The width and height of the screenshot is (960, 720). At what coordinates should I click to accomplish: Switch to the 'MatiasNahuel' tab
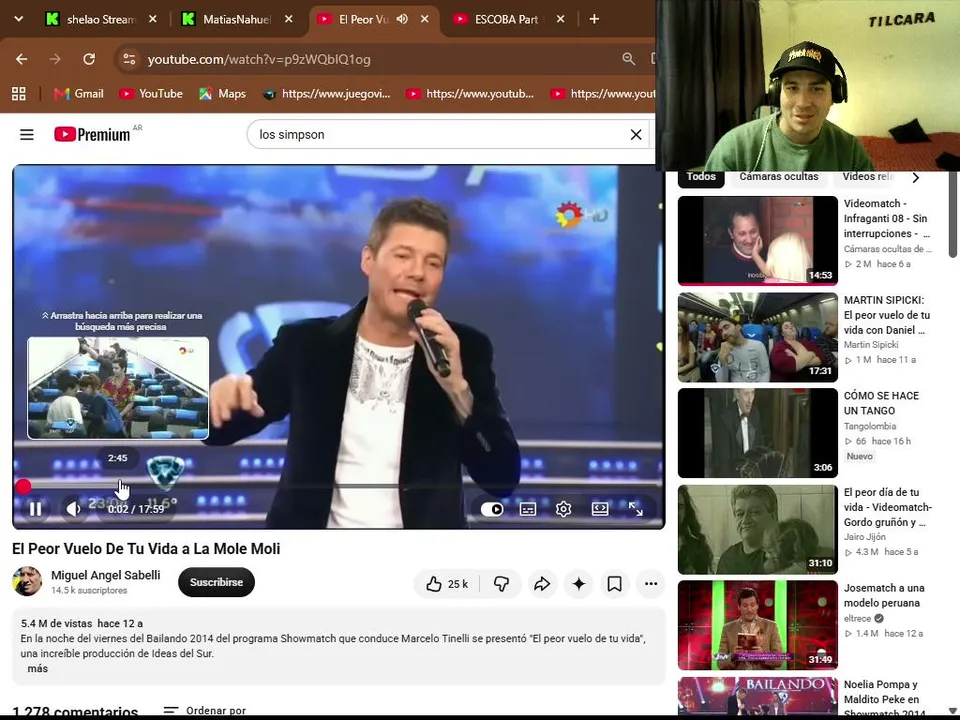tap(237, 20)
